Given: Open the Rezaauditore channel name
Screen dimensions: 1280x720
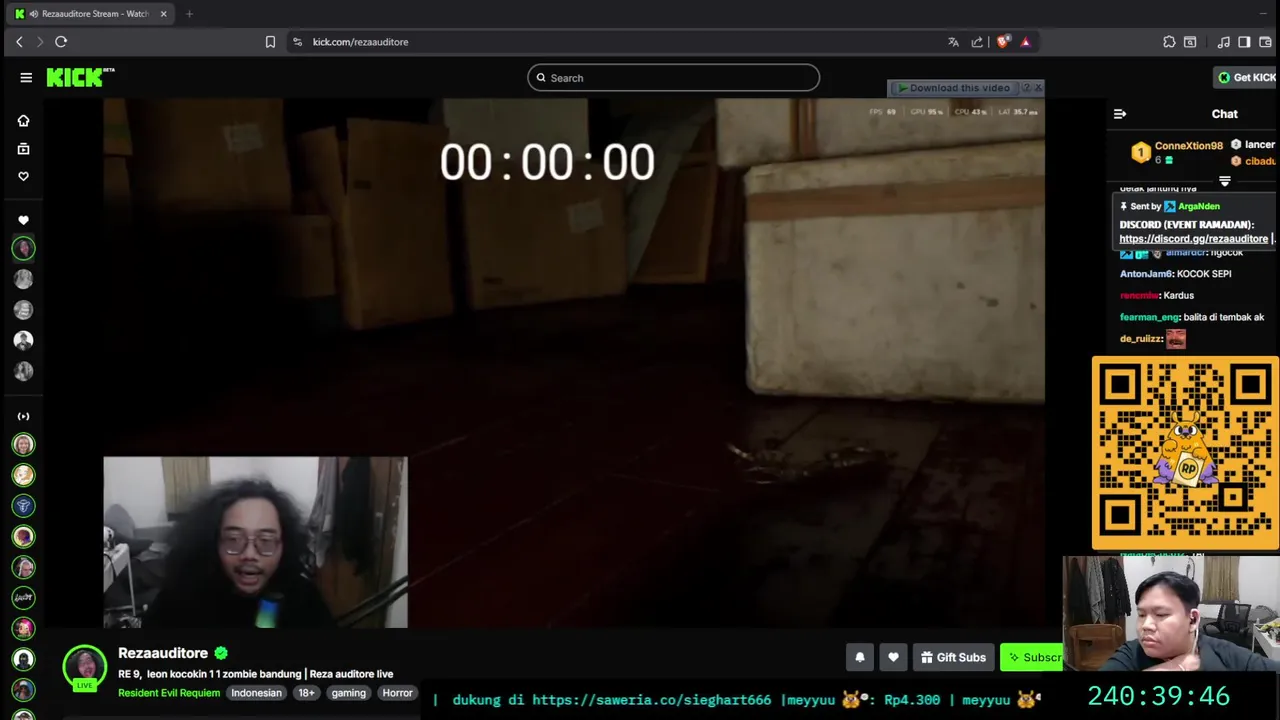Looking at the screenshot, I should click(x=163, y=653).
